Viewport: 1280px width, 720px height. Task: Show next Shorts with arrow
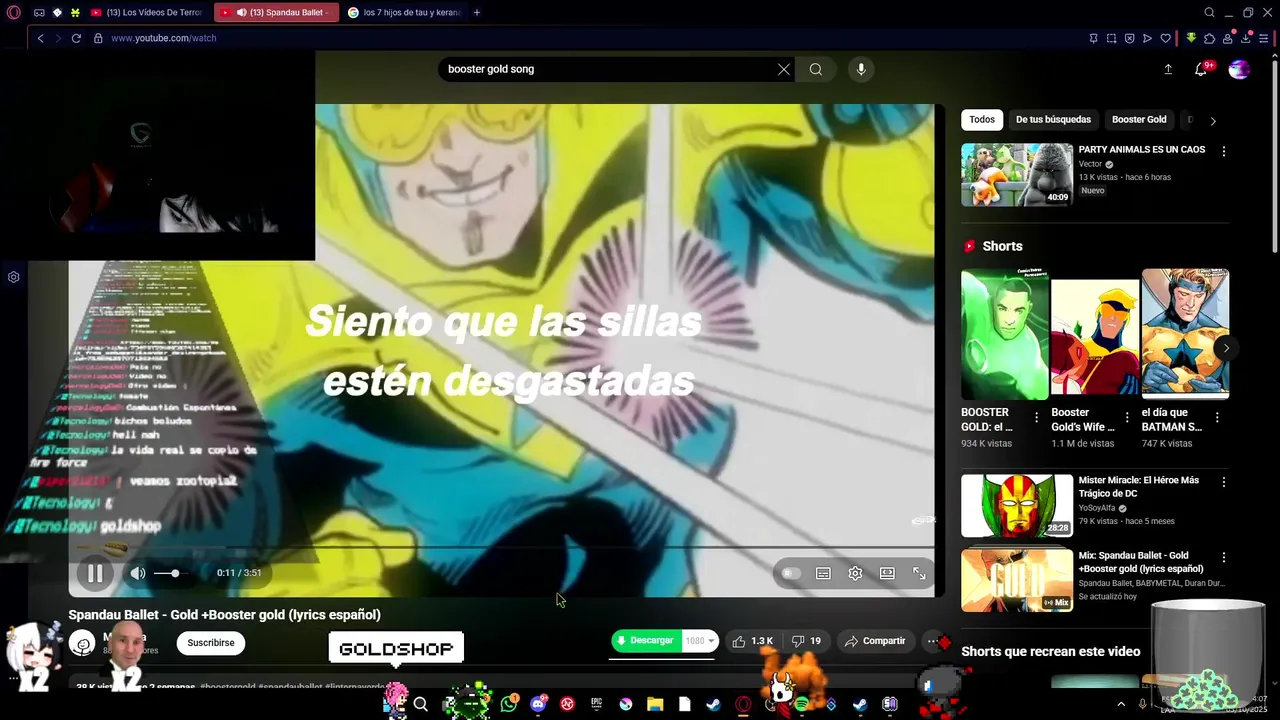(x=1226, y=348)
